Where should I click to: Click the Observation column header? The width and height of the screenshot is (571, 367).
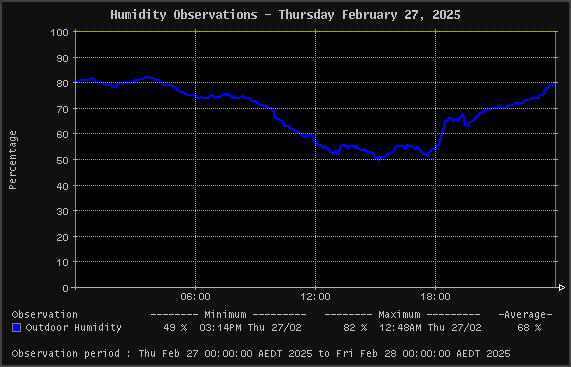click(x=44, y=315)
